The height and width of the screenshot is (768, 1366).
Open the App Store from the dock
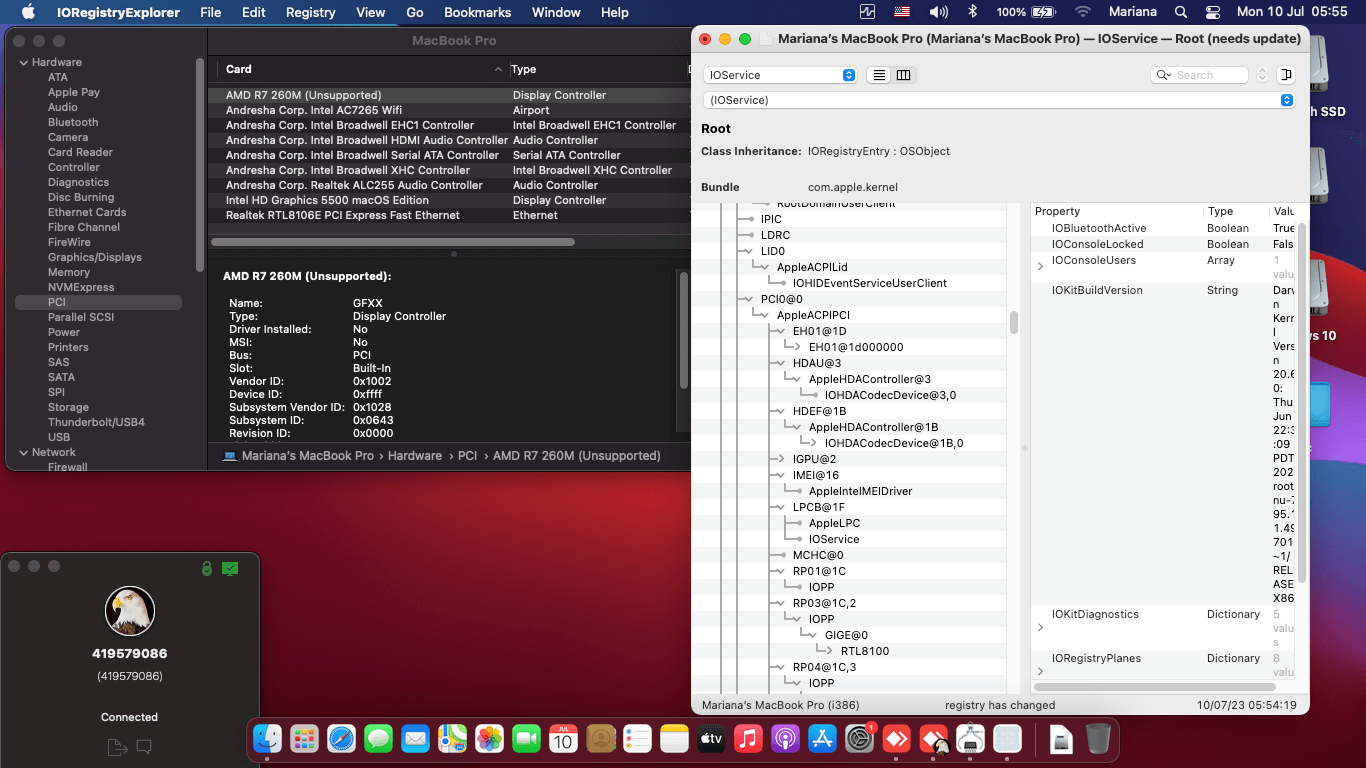[822, 739]
